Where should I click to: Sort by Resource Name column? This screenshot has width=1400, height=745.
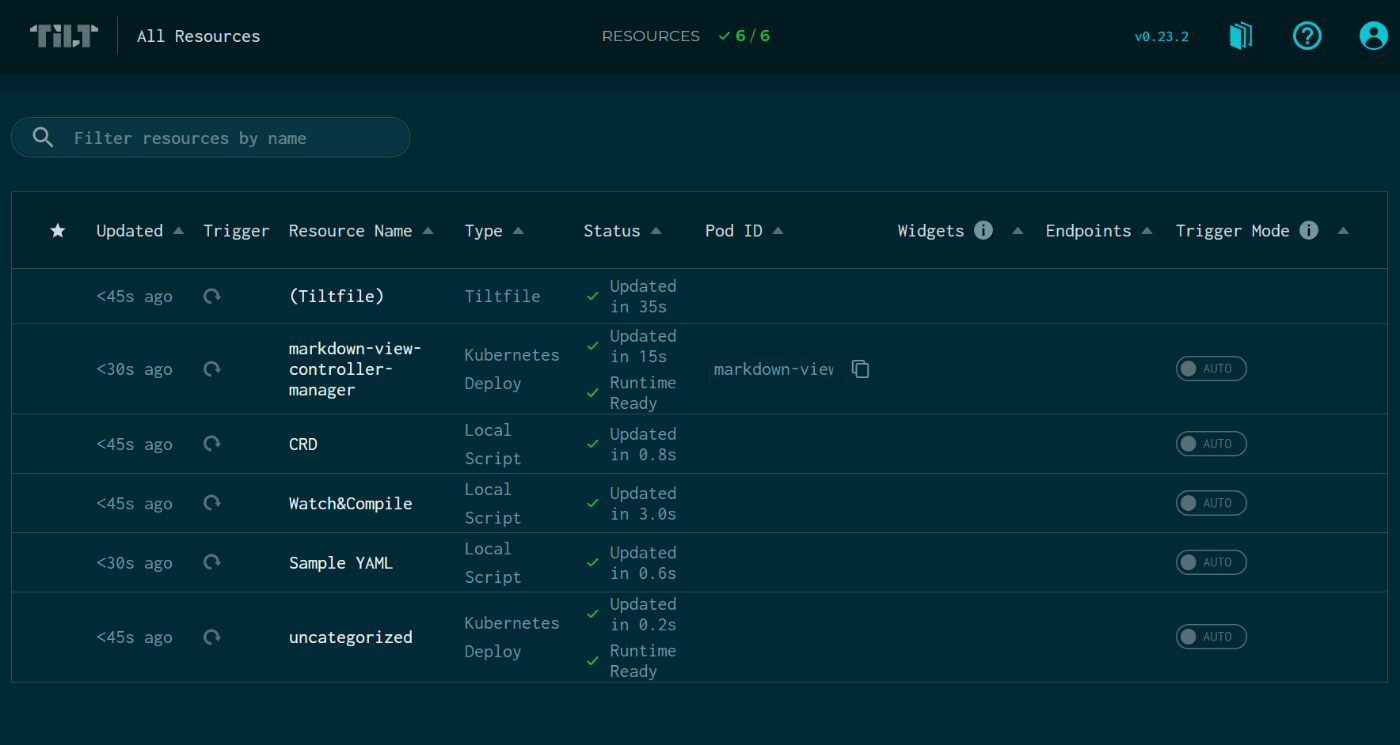361,231
